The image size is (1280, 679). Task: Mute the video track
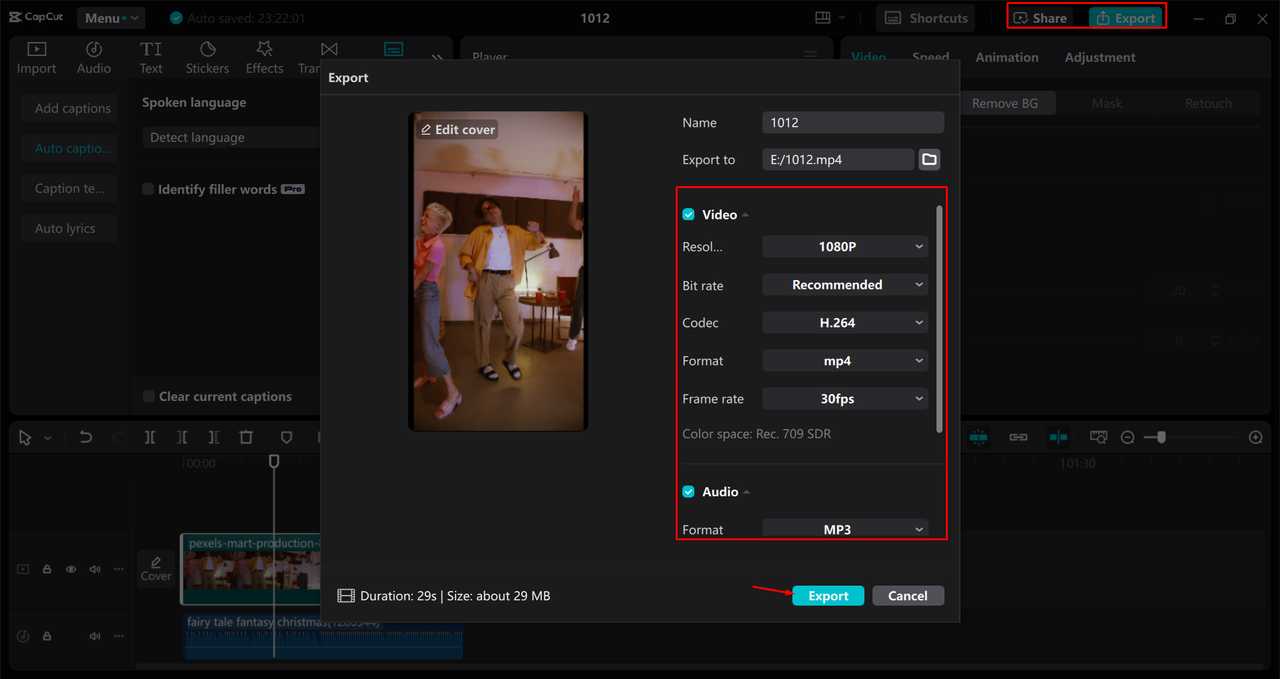coord(95,569)
